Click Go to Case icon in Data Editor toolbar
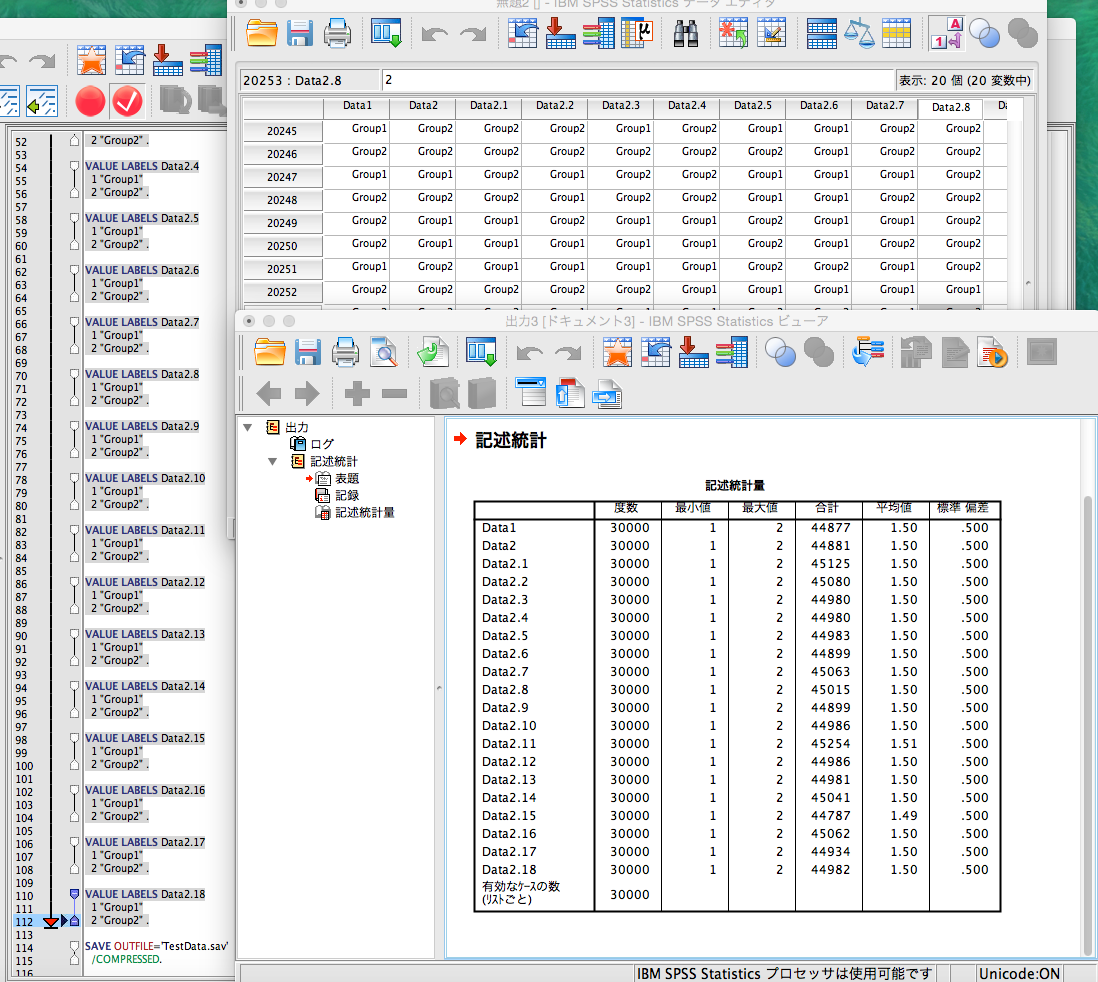1098x982 pixels. pyautogui.click(x=522, y=33)
